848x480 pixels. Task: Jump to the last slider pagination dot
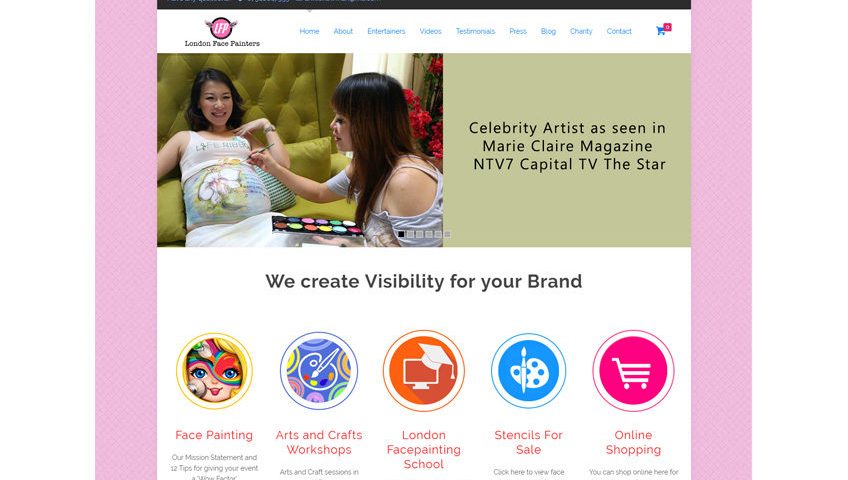point(447,234)
